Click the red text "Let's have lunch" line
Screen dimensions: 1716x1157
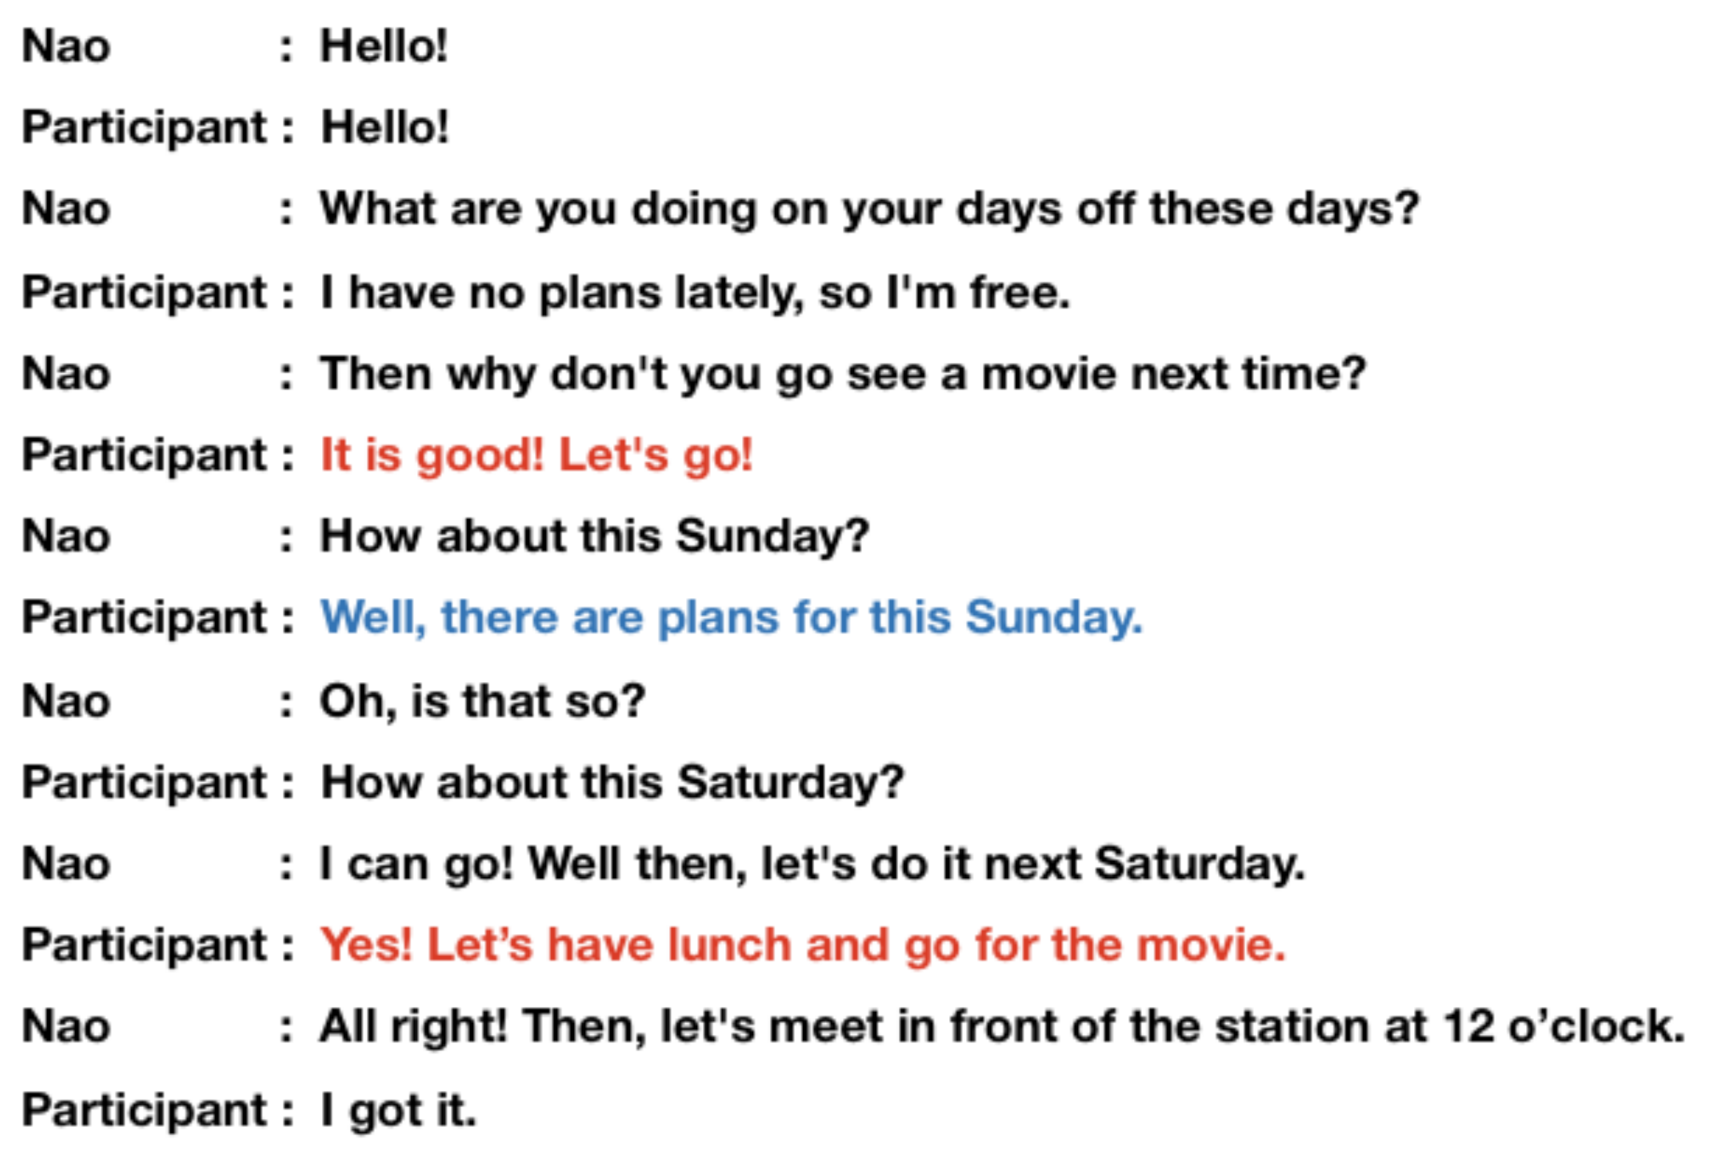[802, 945]
